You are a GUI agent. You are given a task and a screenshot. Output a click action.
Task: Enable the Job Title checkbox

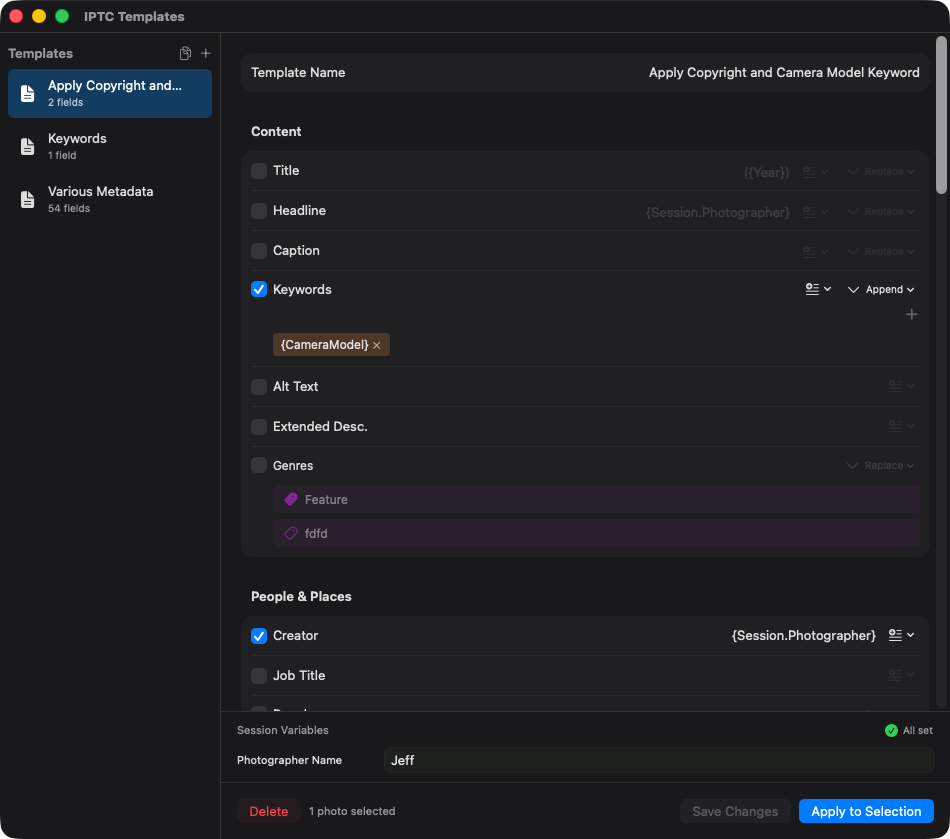259,675
